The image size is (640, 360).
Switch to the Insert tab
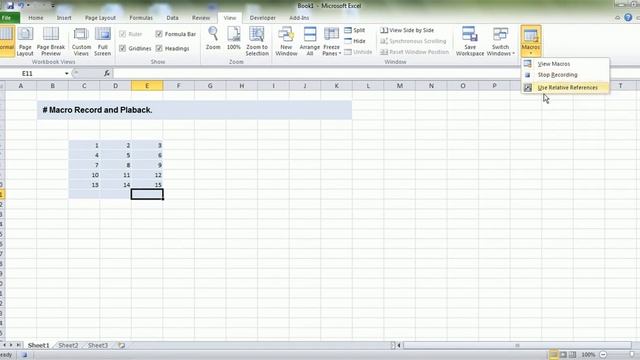click(x=64, y=18)
